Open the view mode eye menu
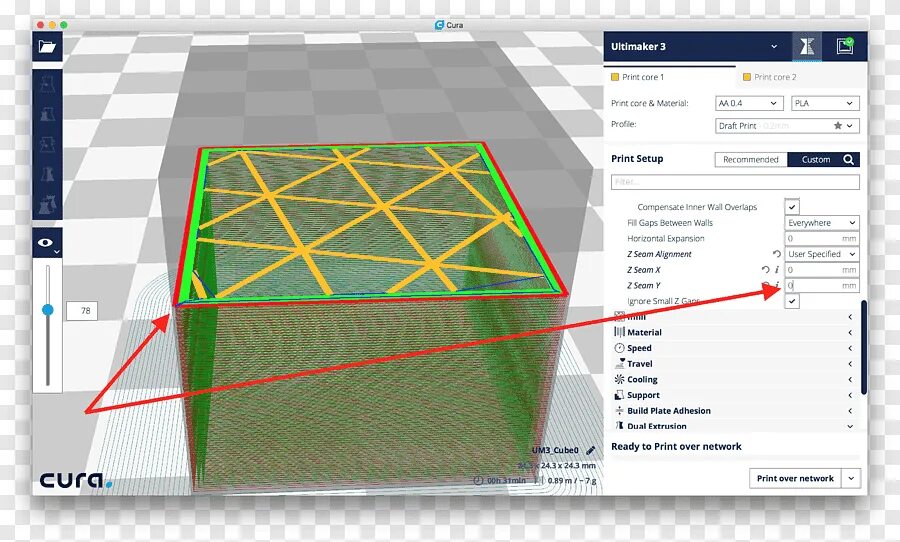This screenshot has height=542, width=900. point(47,243)
